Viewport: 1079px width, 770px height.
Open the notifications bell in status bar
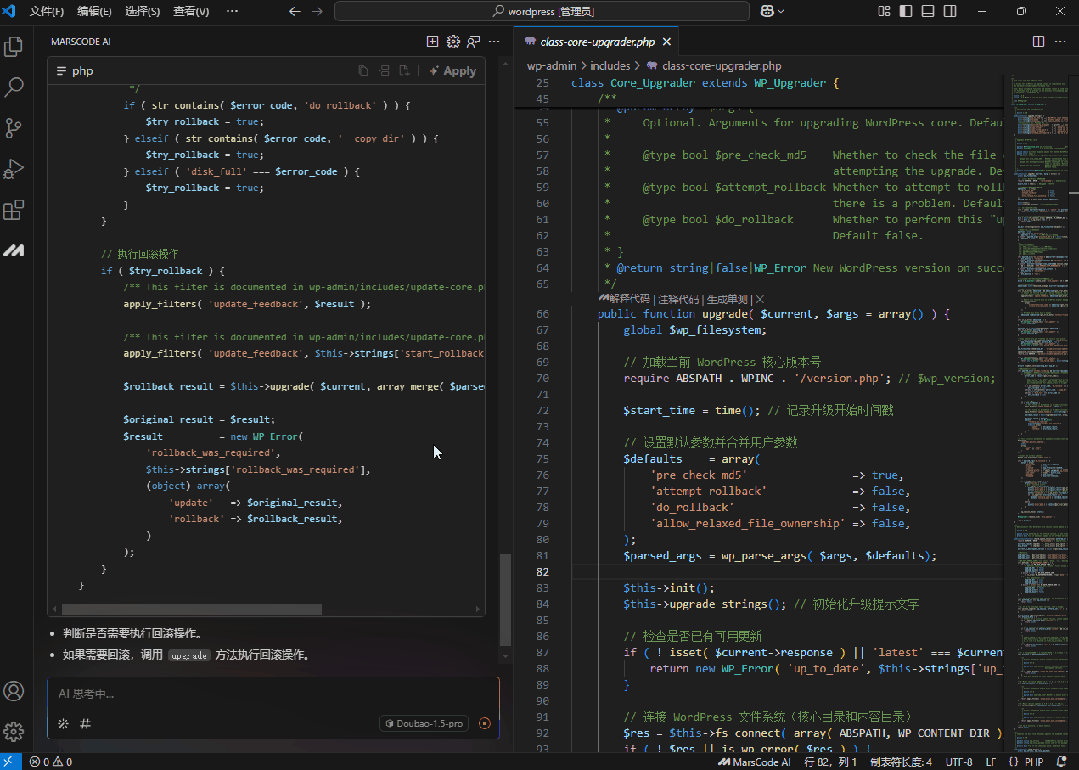[x=1062, y=762]
